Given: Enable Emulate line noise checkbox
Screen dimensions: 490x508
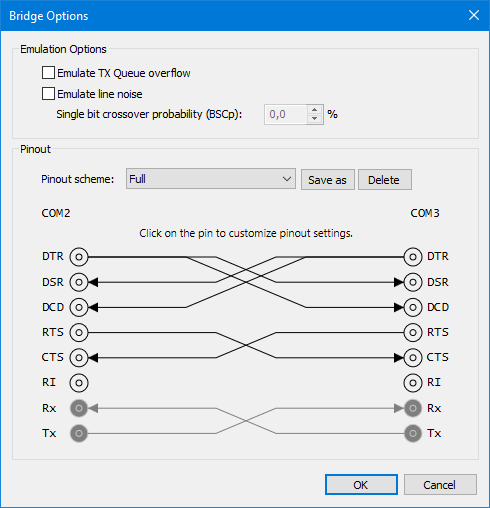Looking at the screenshot, I should click(48, 94).
